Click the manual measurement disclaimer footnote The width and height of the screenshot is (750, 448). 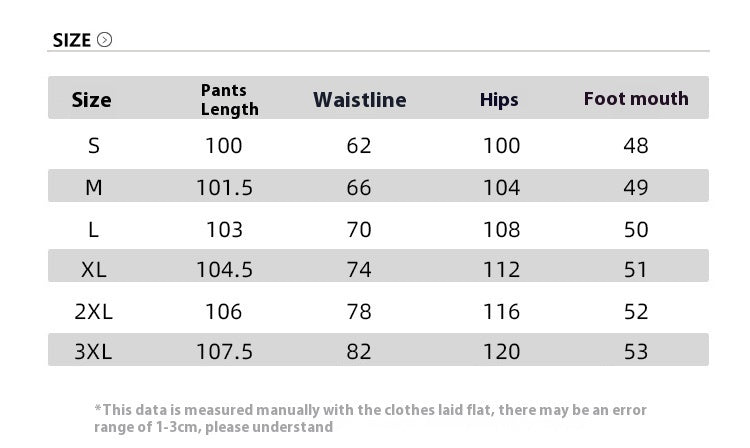(370, 418)
